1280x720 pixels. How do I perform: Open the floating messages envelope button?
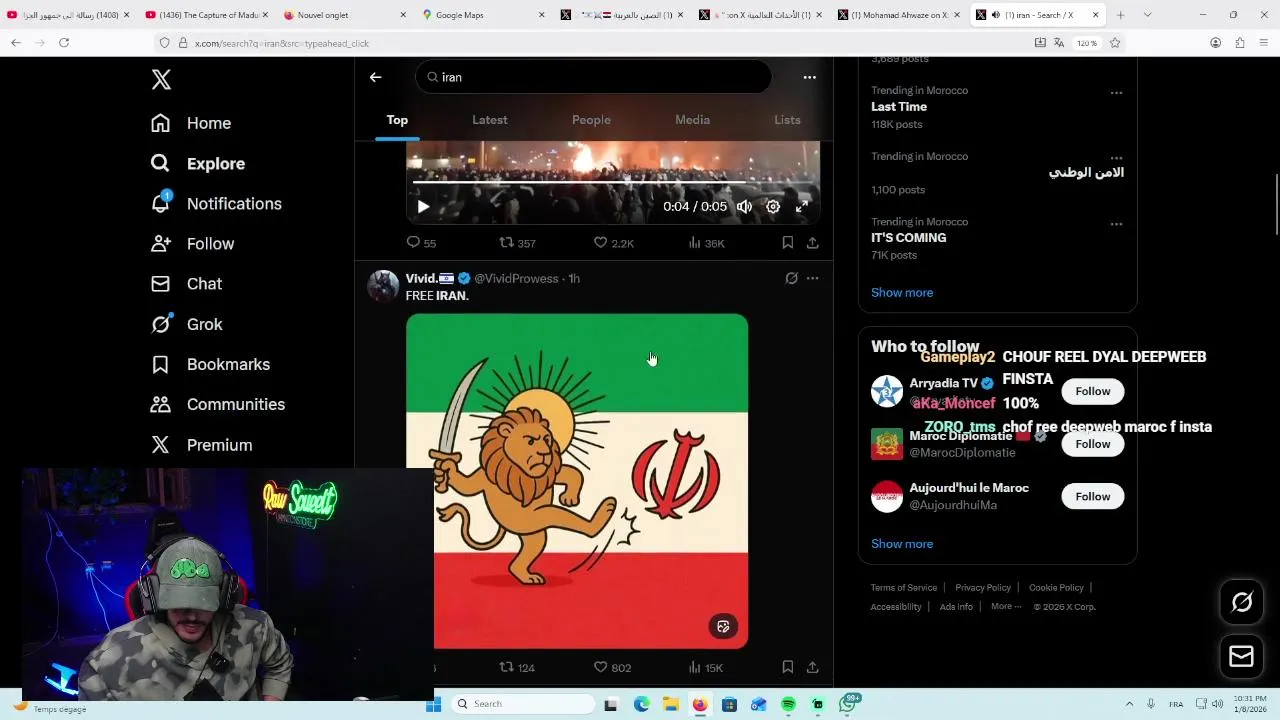coord(1241,657)
